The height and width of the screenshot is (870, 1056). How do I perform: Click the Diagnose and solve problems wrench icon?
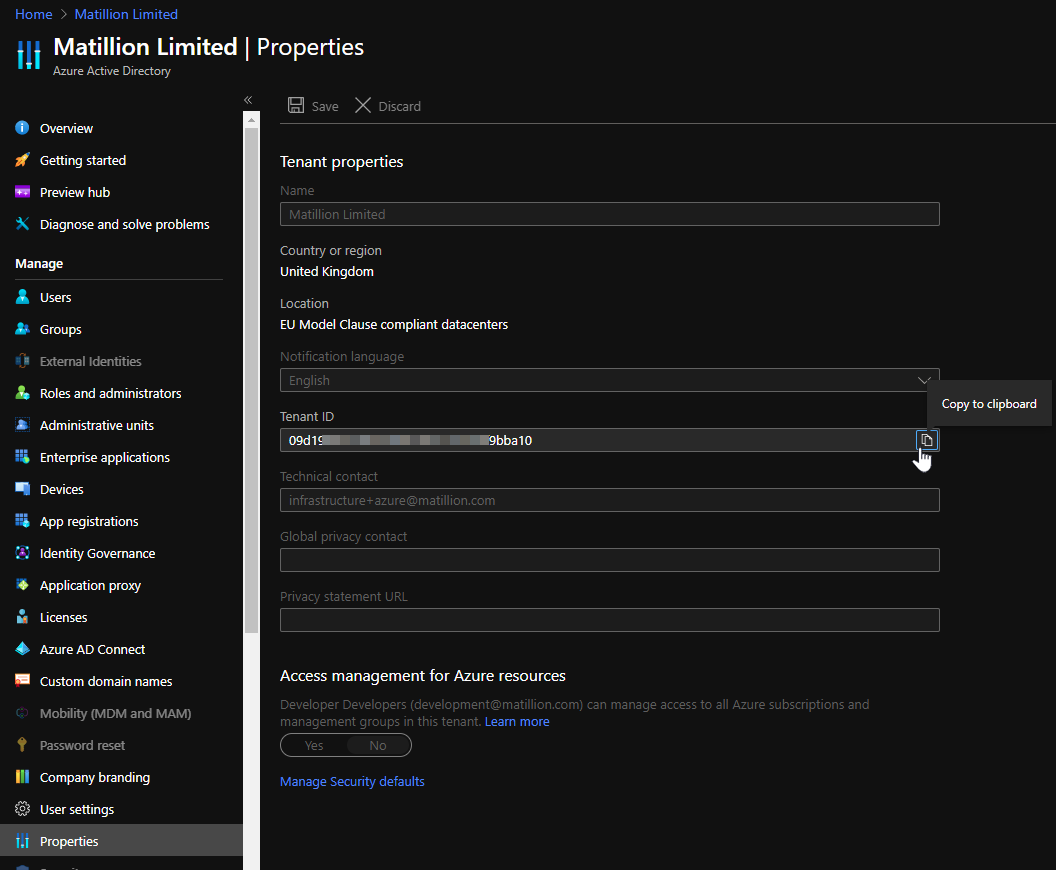click(x=22, y=224)
